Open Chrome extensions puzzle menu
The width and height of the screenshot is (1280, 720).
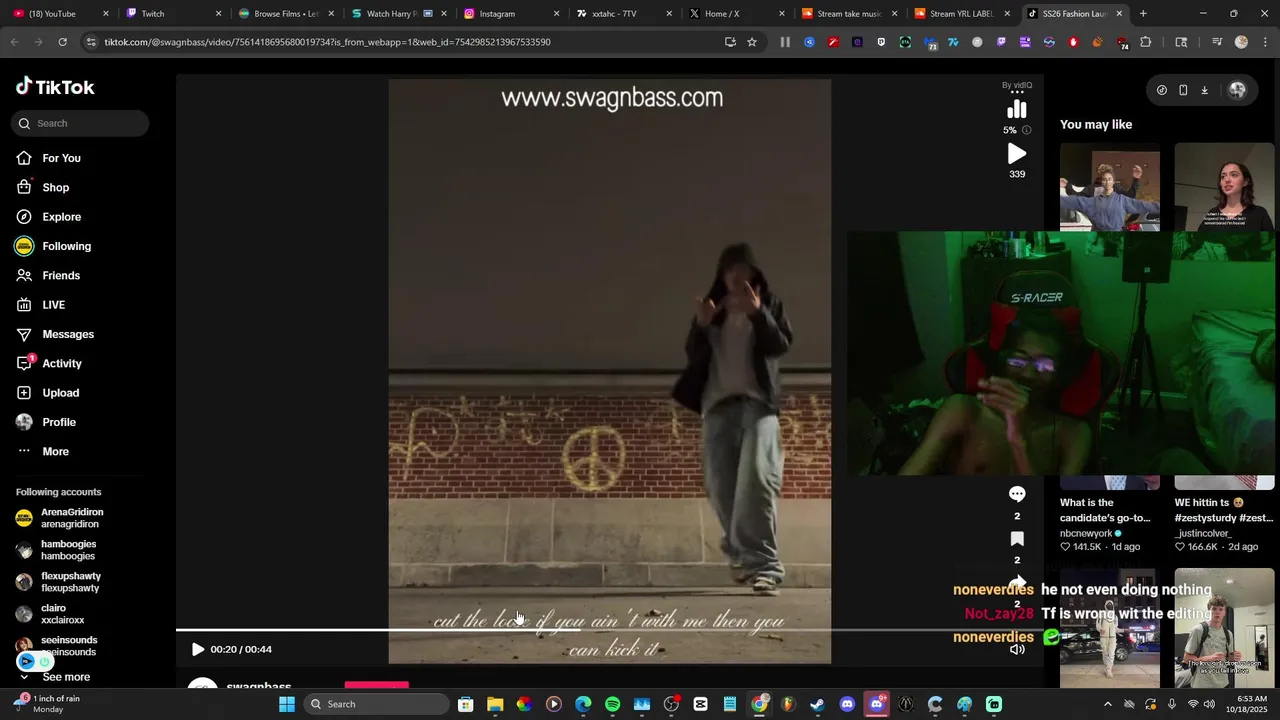pyautogui.click(x=1146, y=42)
